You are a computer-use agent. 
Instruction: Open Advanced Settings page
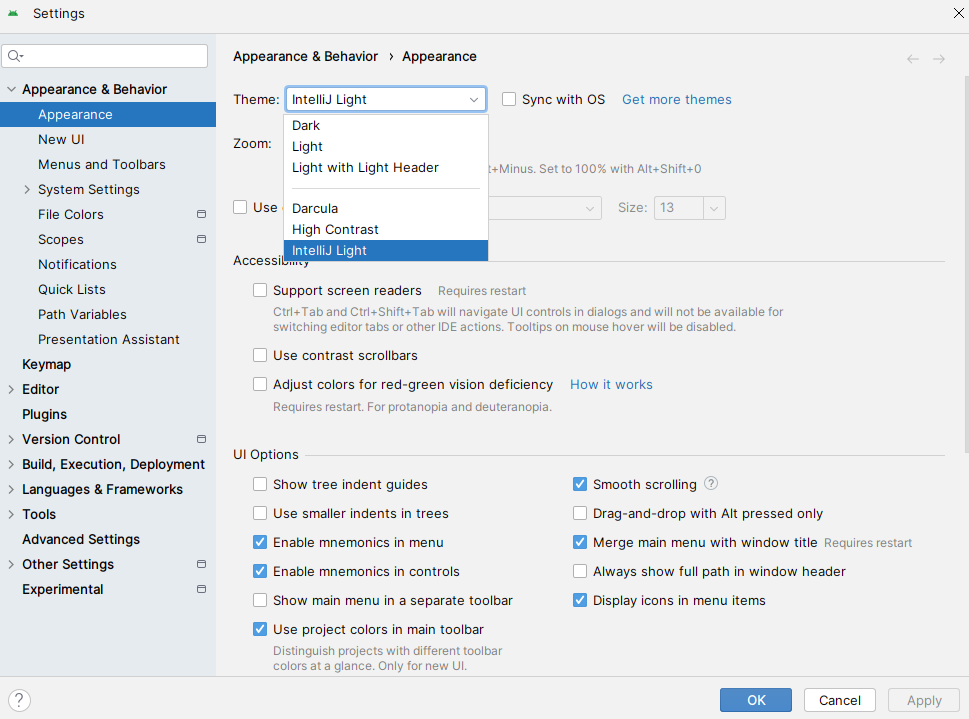81,539
